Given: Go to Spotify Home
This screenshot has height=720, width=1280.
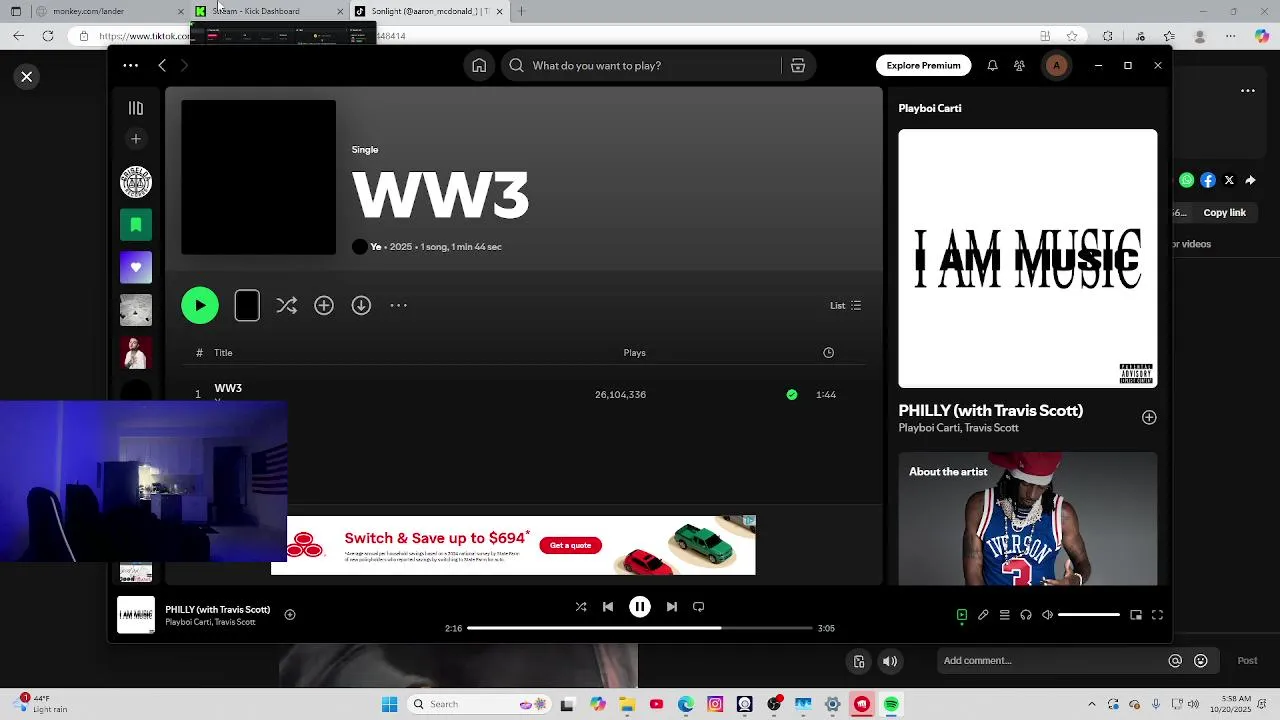Looking at the screenshot, I should pyautogui.click(x=479, y=66).
